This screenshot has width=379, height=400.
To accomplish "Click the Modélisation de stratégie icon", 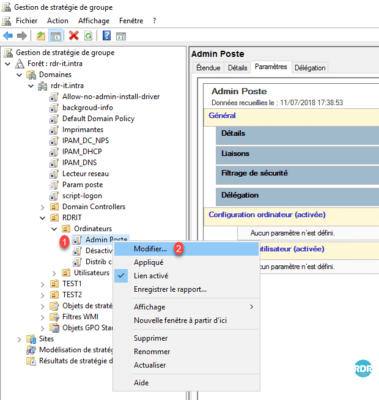I will (x=31, y=350).
